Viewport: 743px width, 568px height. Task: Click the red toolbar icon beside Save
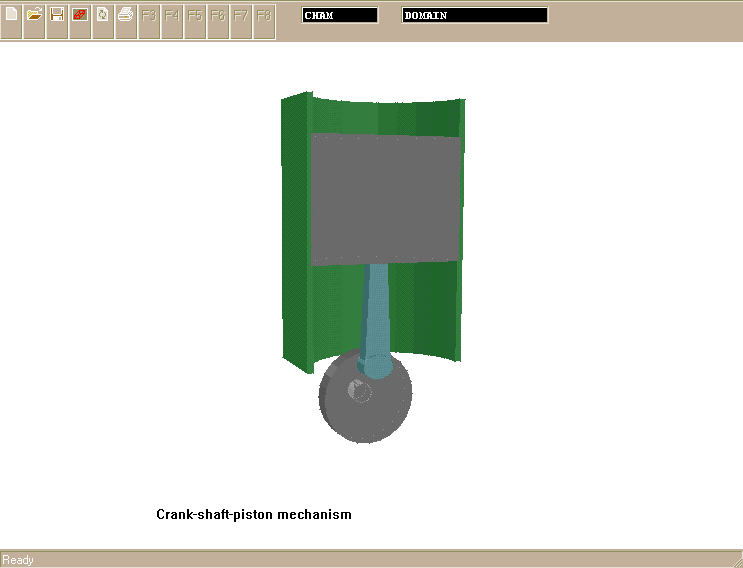coord(80,15)
